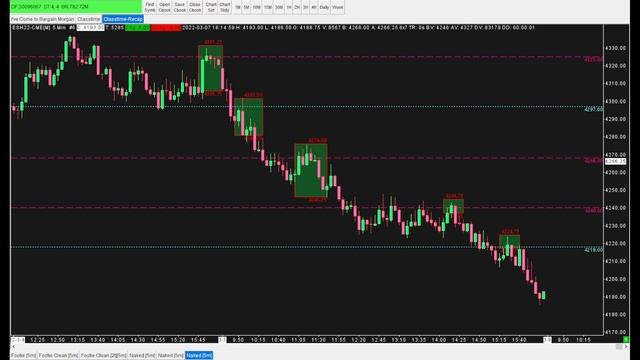
Task: Select the 3H timeframe button
Action: pyautogui.click(x=305, y=7)
